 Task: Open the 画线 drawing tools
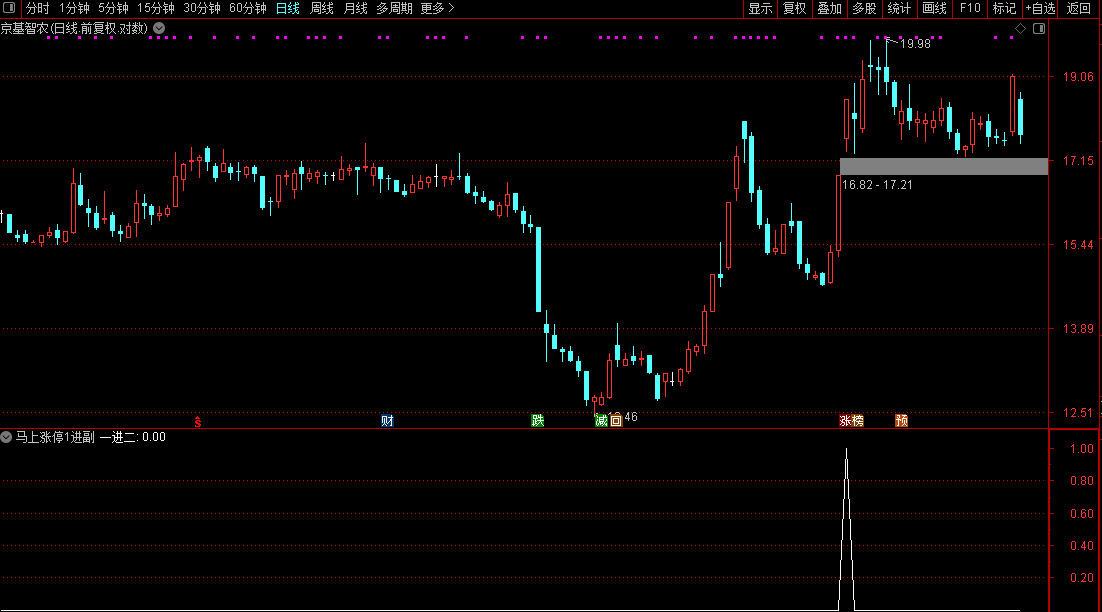point(934,8)
